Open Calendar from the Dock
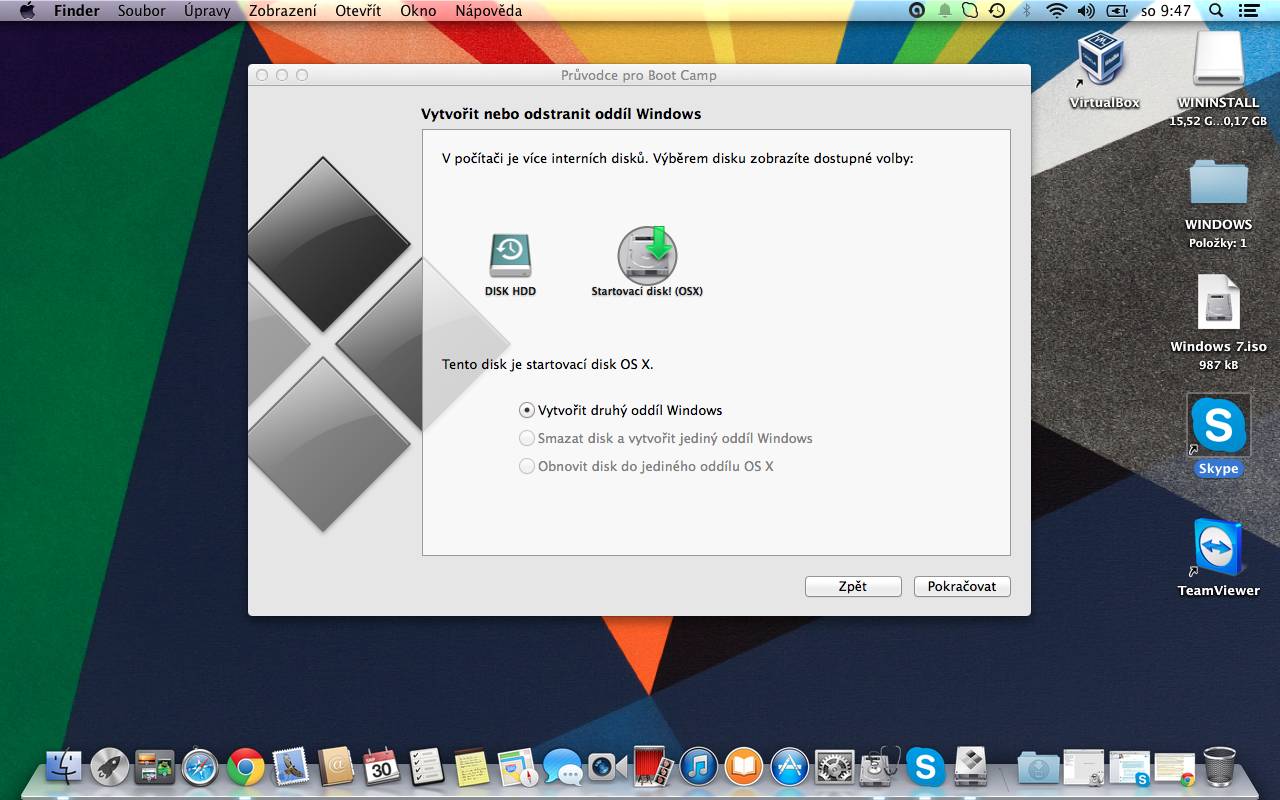This screenshot has height=800, width=1280. [381, 767]
